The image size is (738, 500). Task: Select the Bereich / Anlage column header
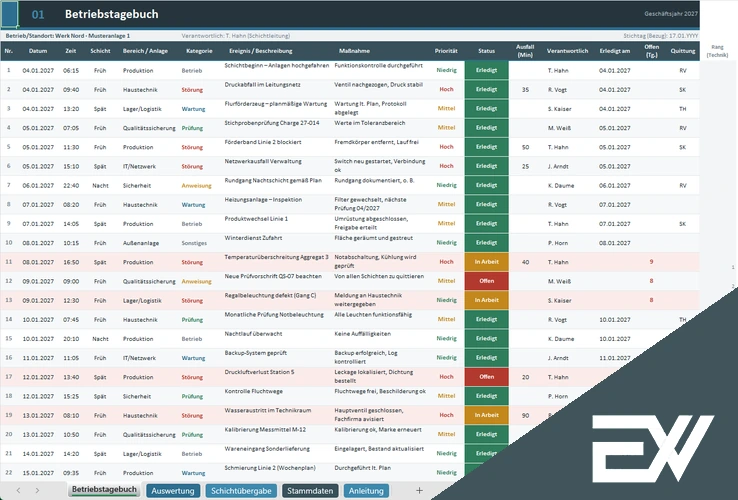[145, 51]
